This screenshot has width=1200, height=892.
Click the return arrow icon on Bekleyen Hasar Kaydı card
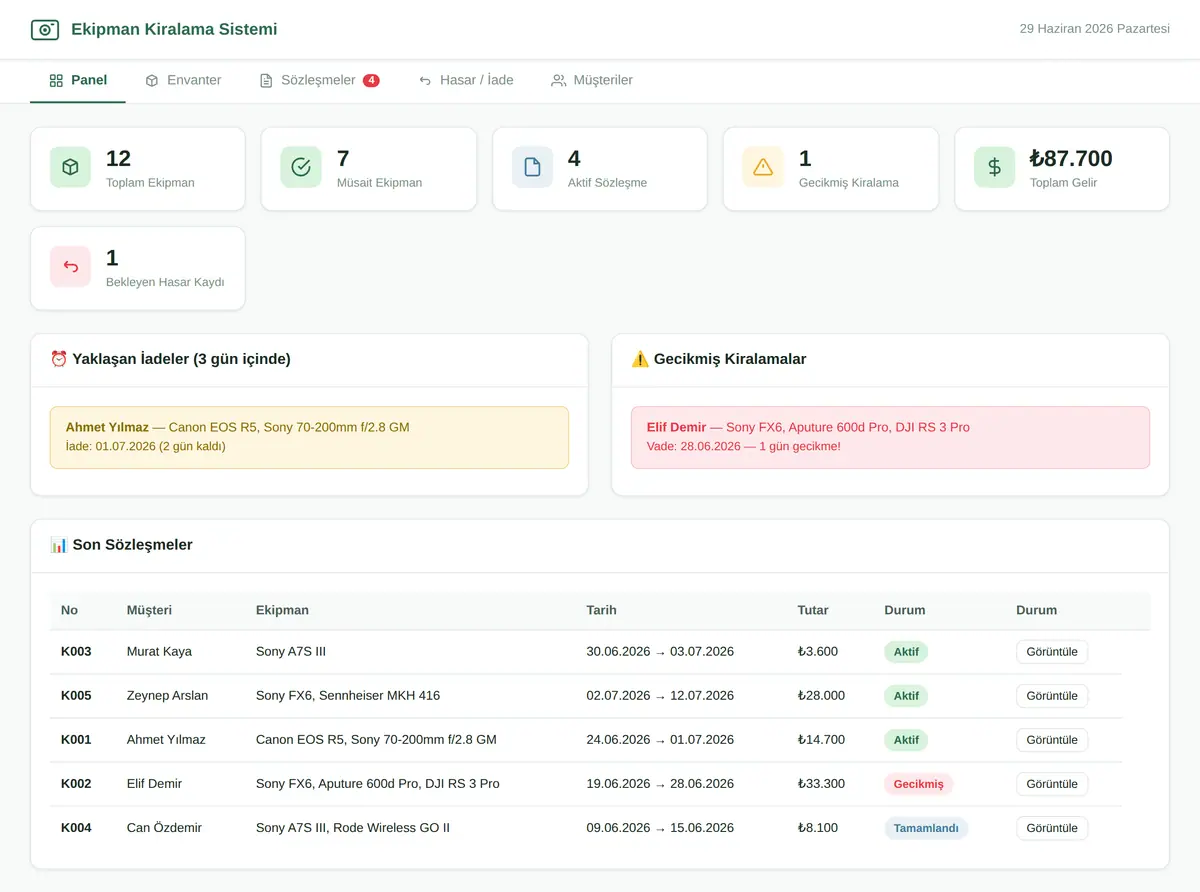[70, 267]
